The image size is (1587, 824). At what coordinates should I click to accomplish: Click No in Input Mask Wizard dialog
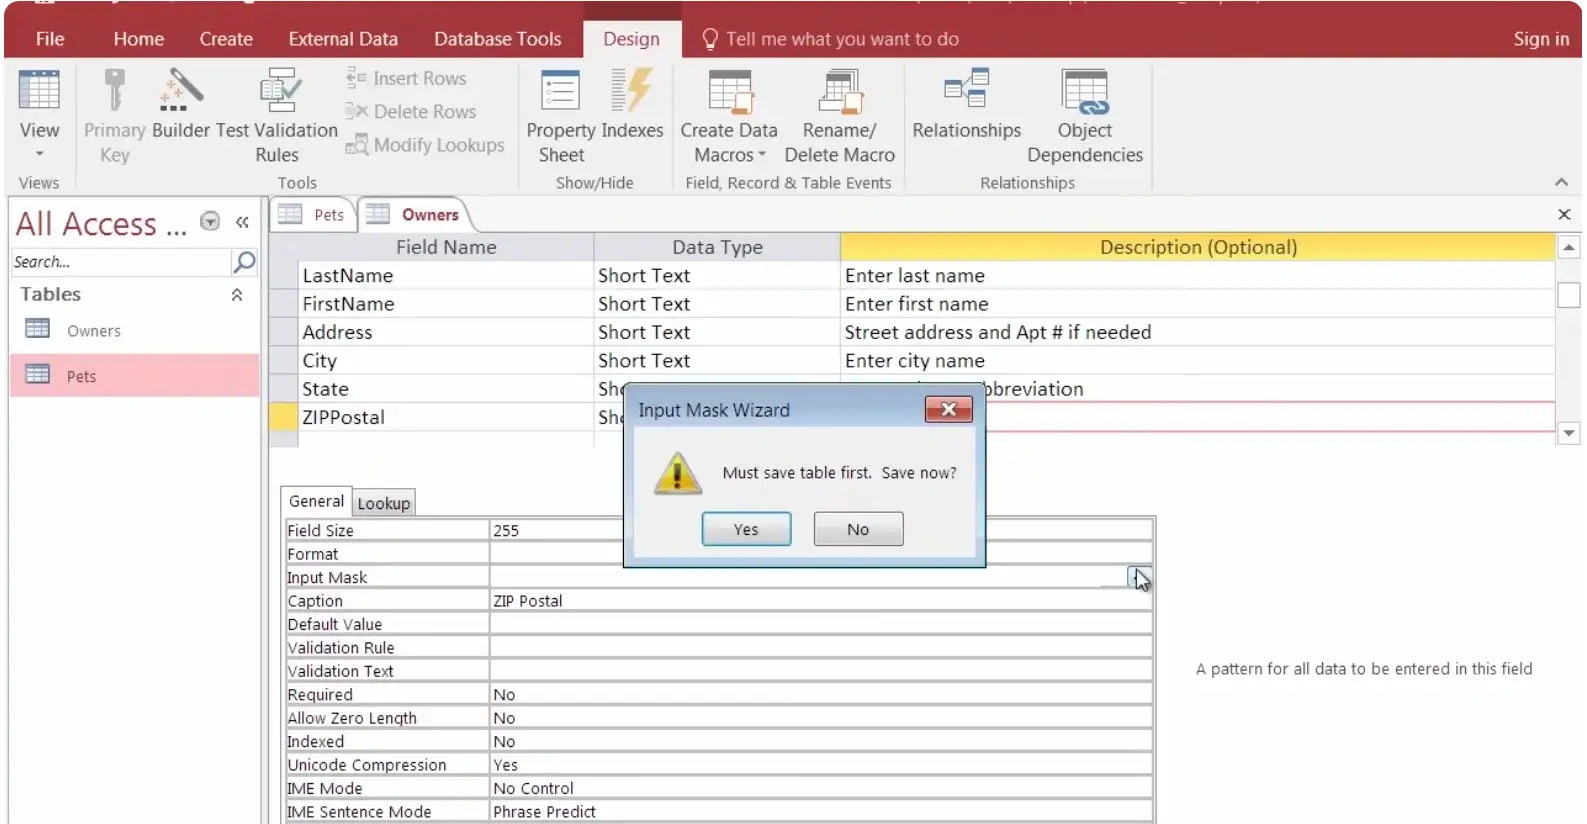tap(858, 529)
